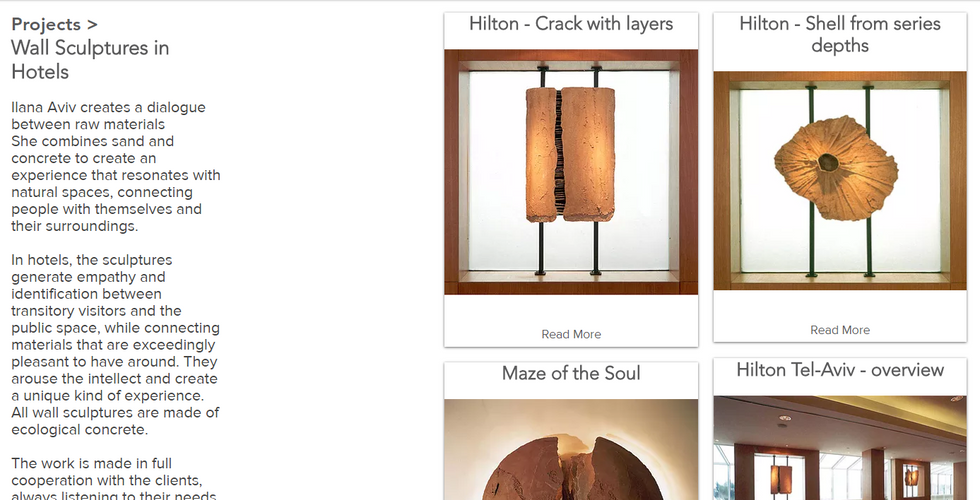Click the Crack with layers sculpture photo
The width and height of the screenshot is (980, 500).
click(571, 172)
